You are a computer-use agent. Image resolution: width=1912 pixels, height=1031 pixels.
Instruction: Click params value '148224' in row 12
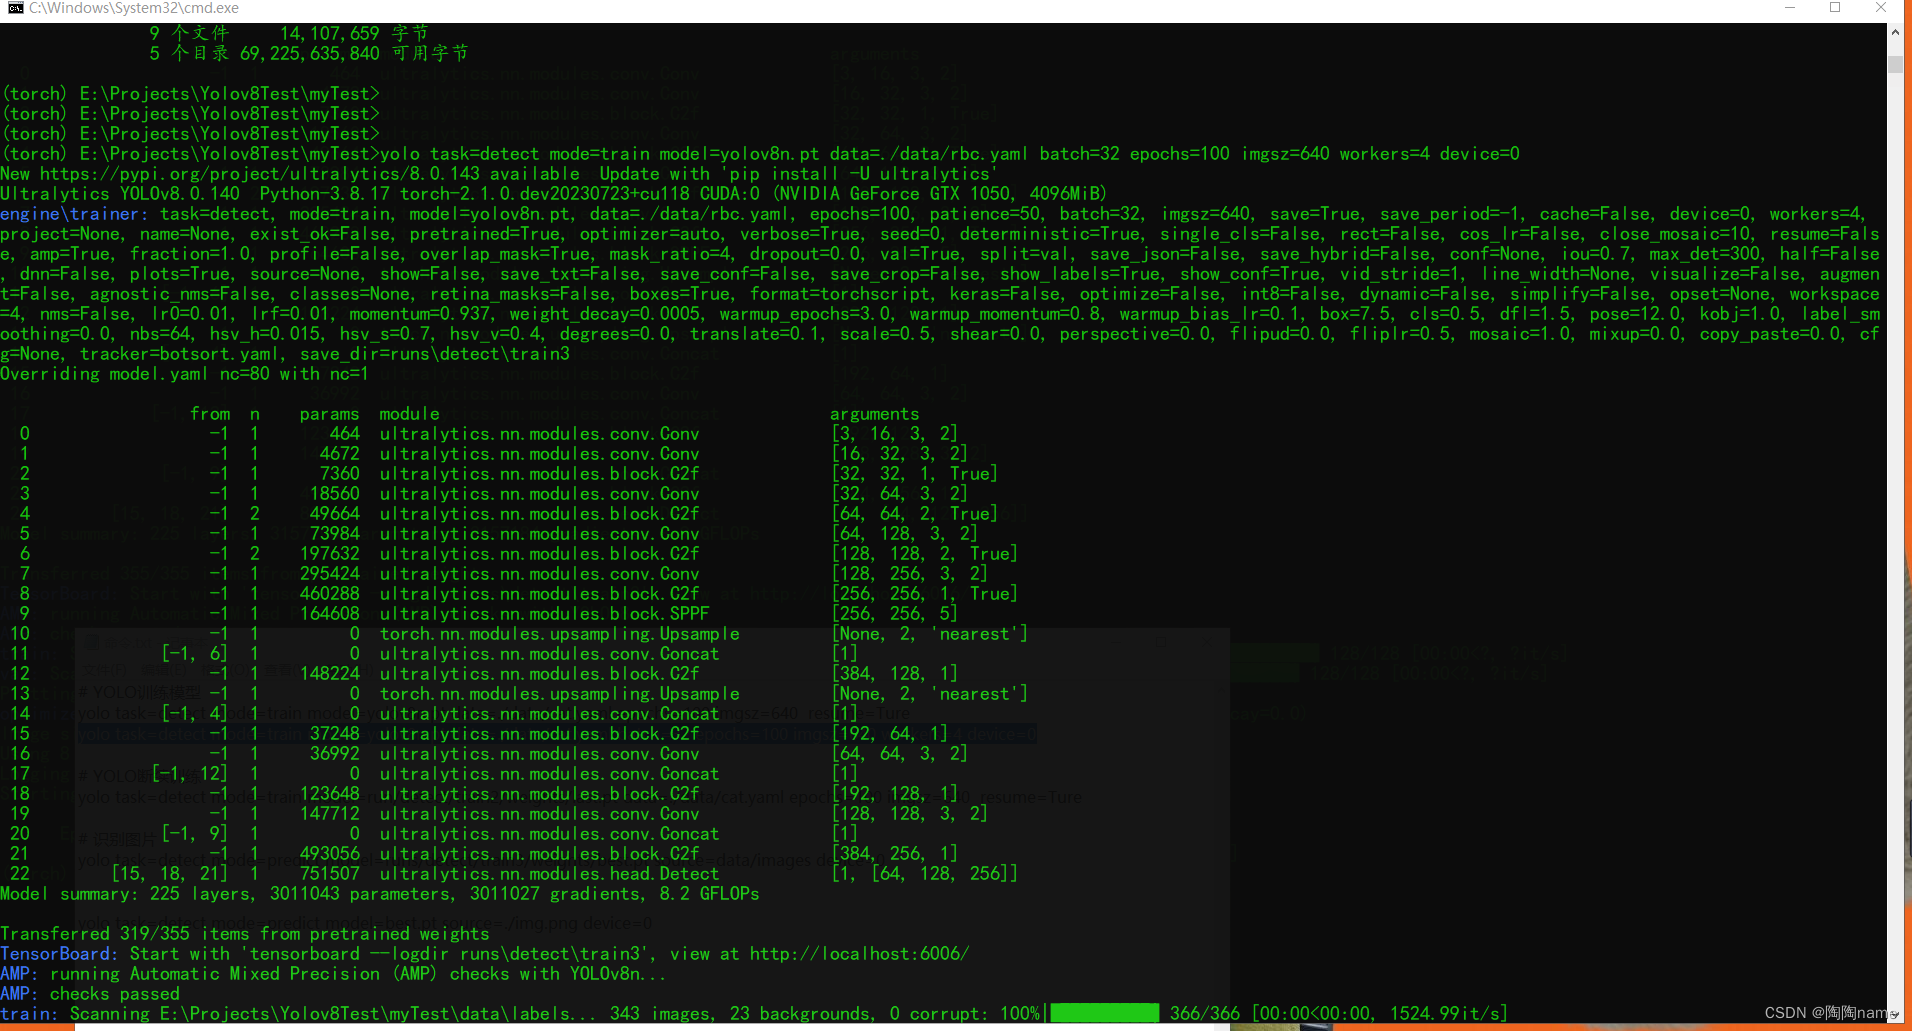click(x=329, y=674)
